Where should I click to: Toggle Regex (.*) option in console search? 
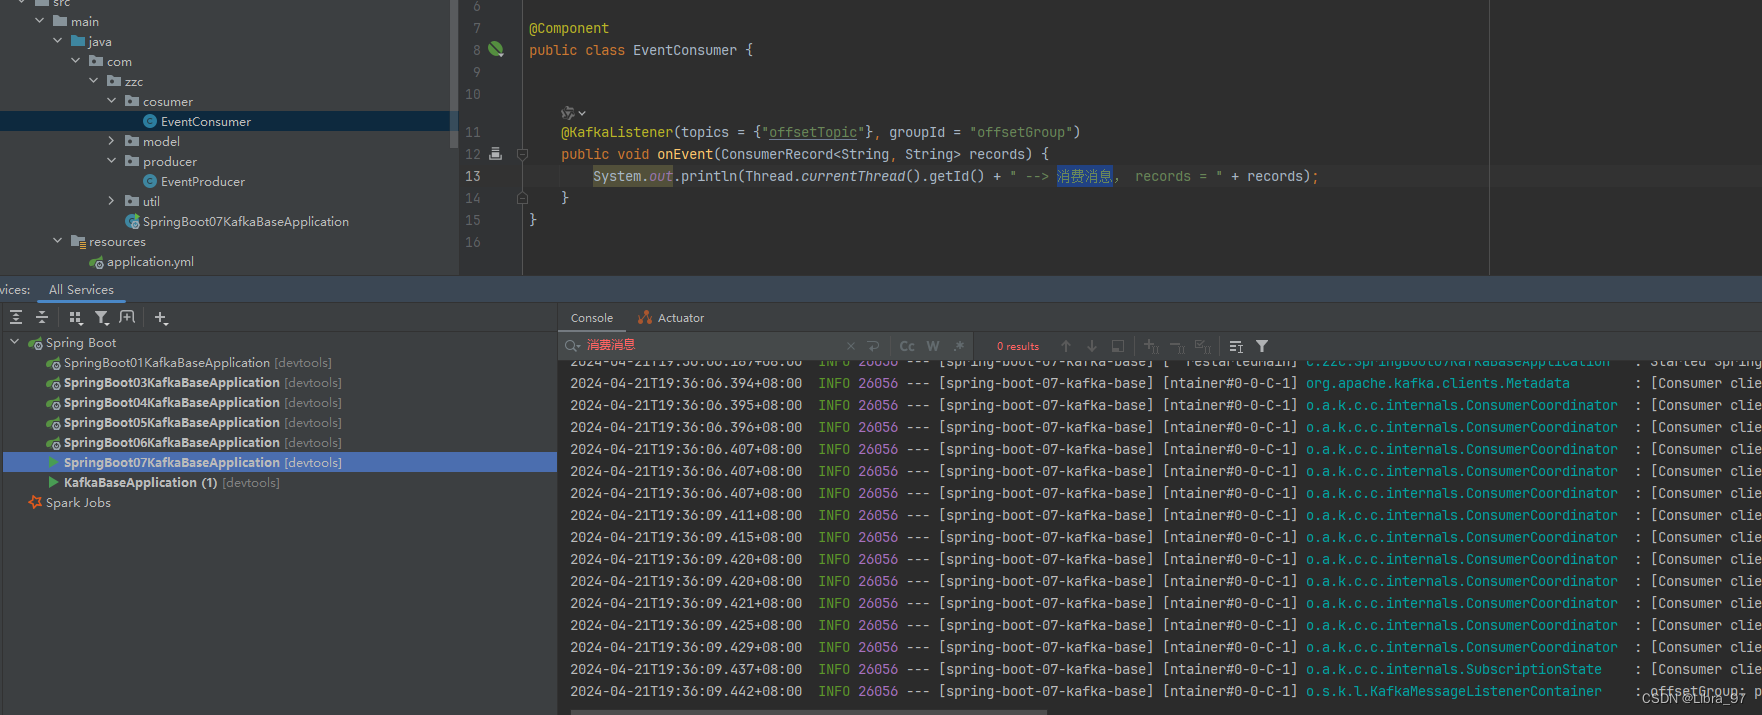959,346
